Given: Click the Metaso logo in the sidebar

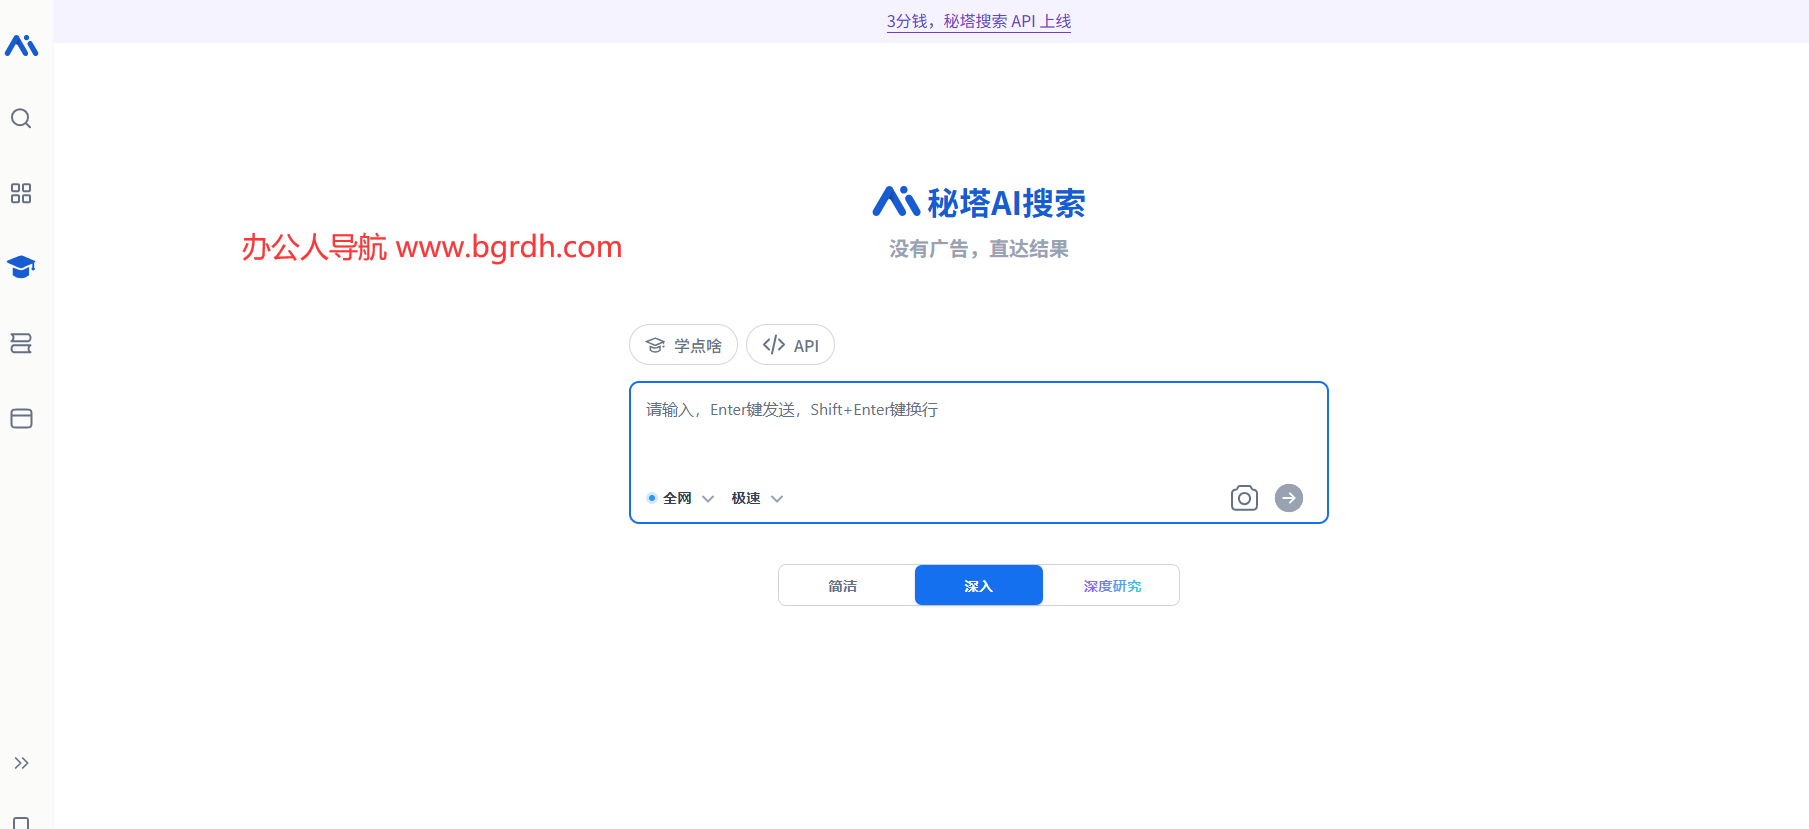Looking at the screenshot, I should click(x=21, y=45).
